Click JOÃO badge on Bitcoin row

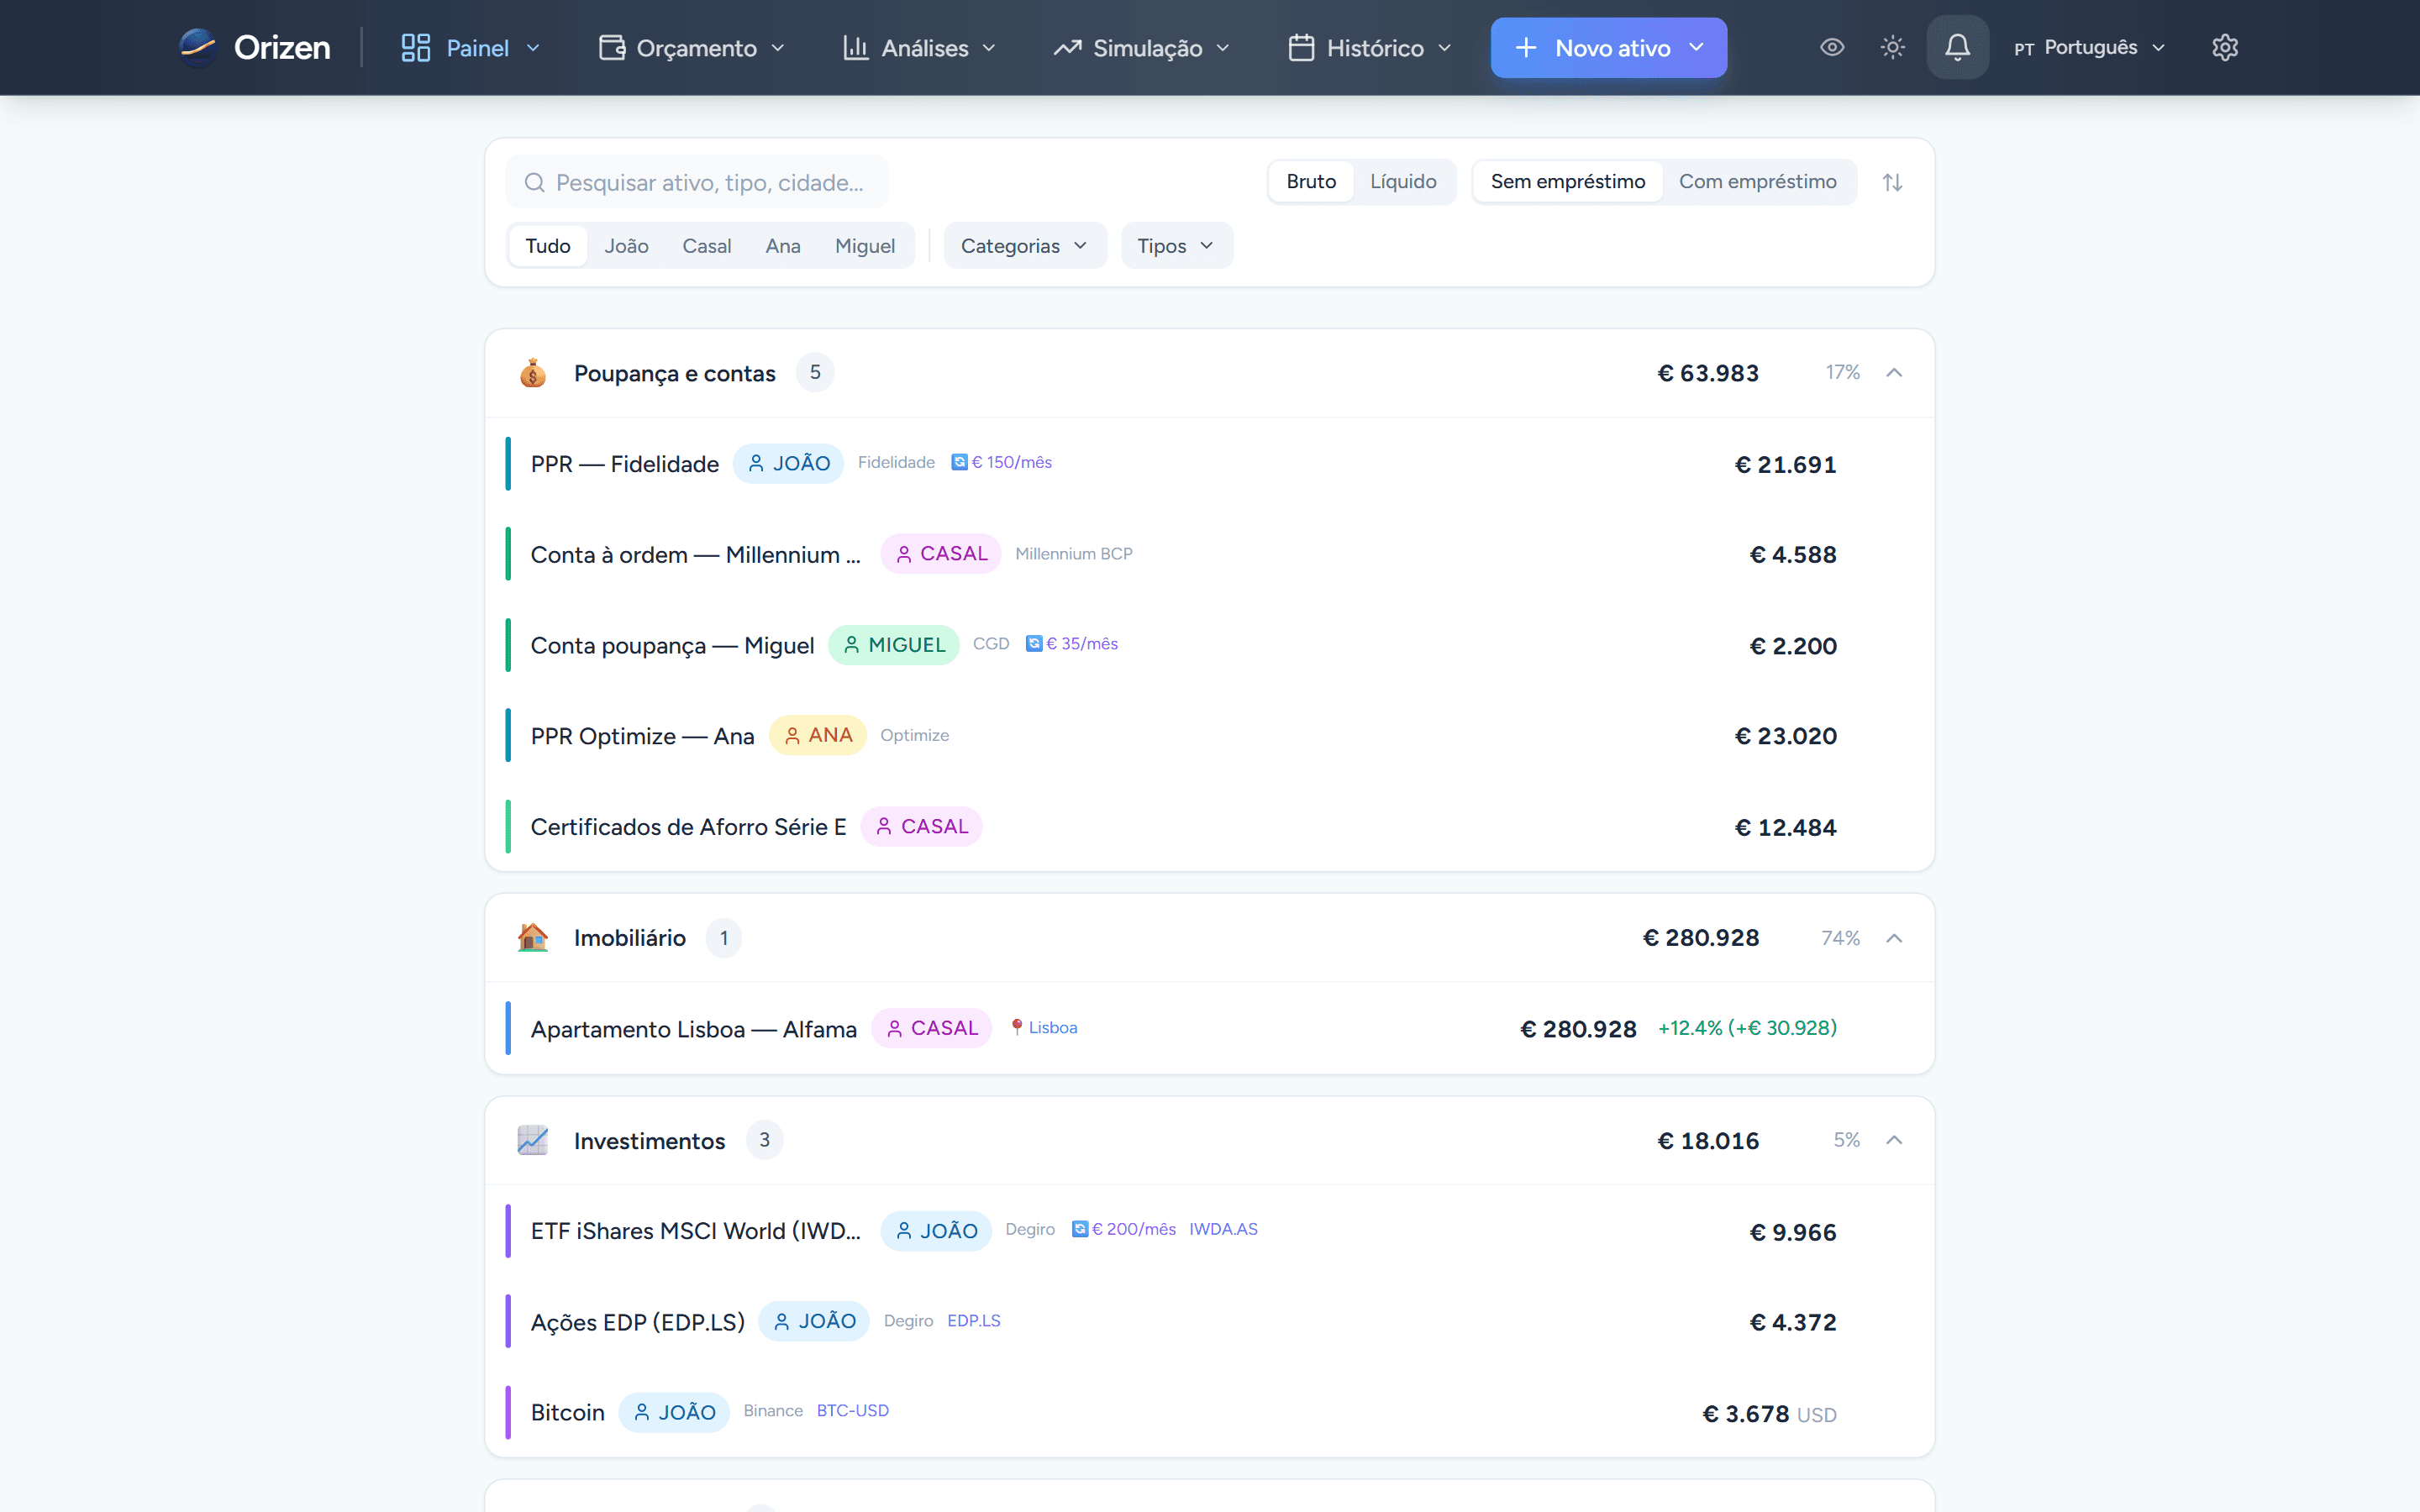tap(674, 1412)
